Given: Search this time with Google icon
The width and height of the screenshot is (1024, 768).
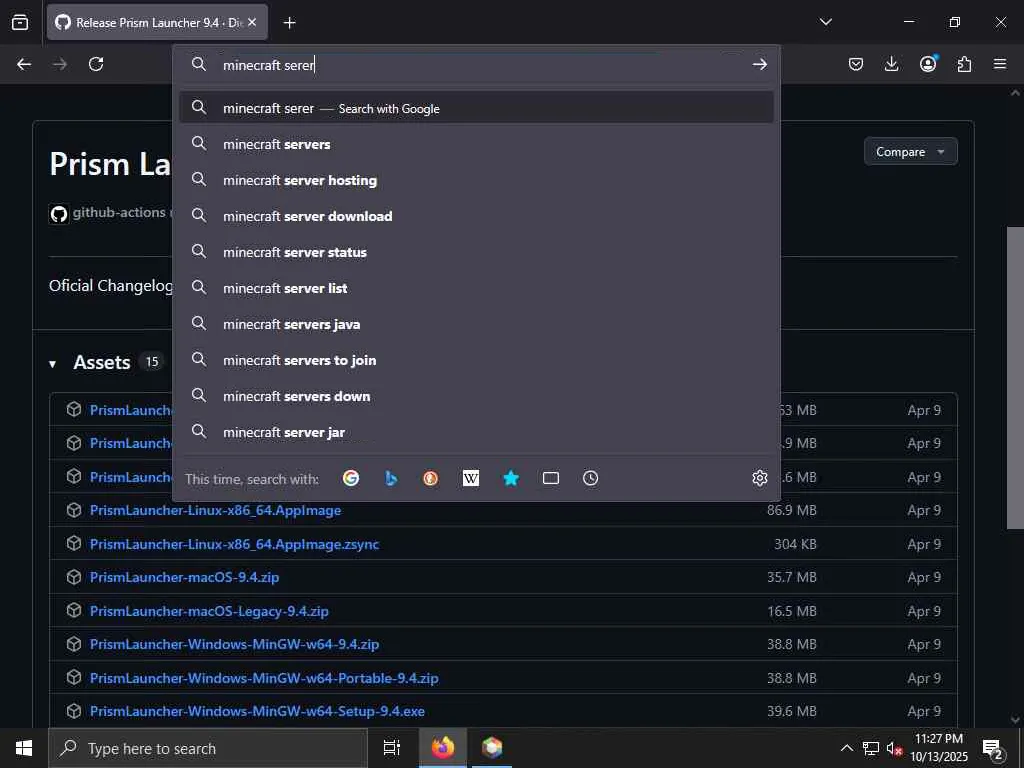Looking at the screenshot, I should (x=351, y=478).
